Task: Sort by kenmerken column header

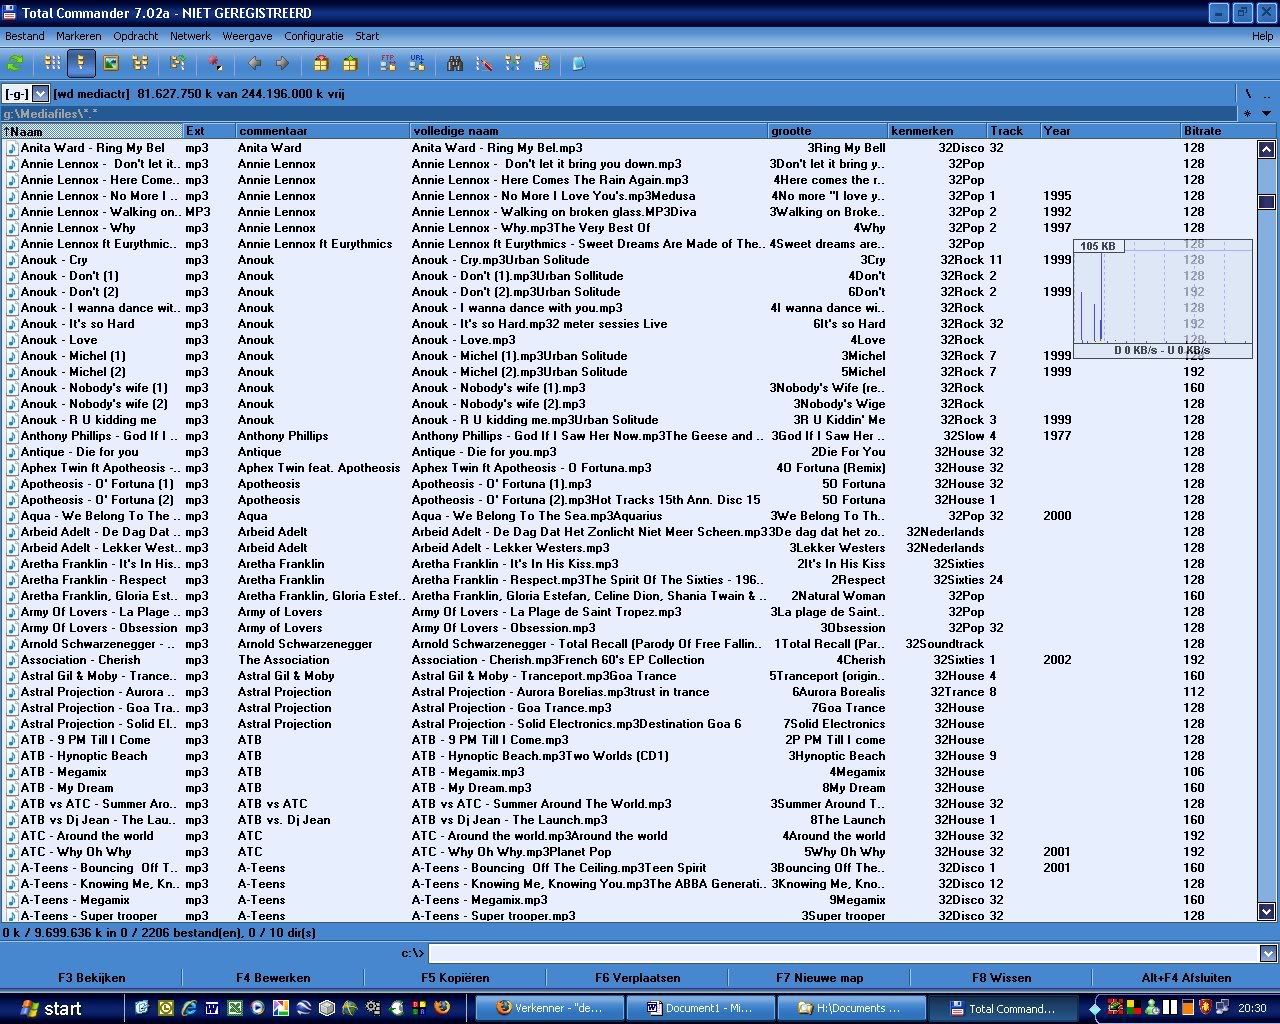Action: click(x=938, y=131)
